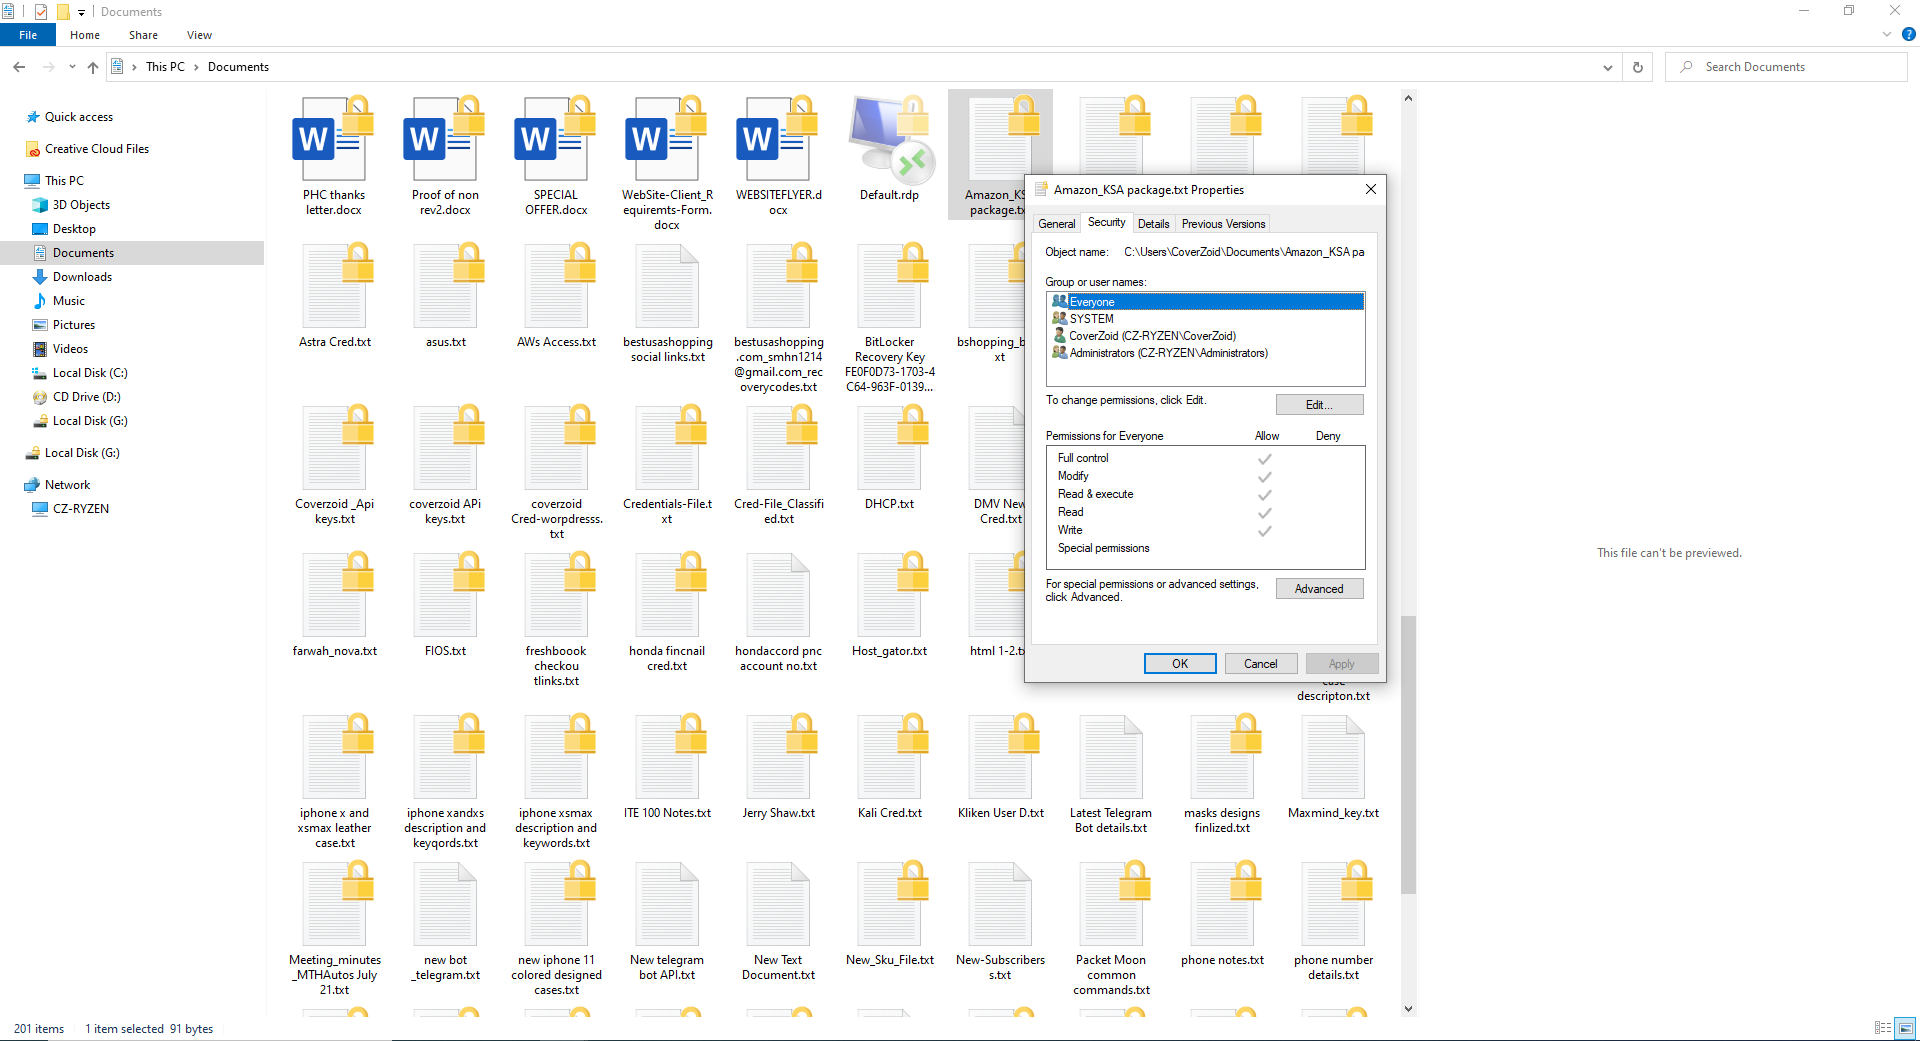Select Maxmind_key.txt file icon
The width and height of the screenshot is (1920, 1041).
1333,759
